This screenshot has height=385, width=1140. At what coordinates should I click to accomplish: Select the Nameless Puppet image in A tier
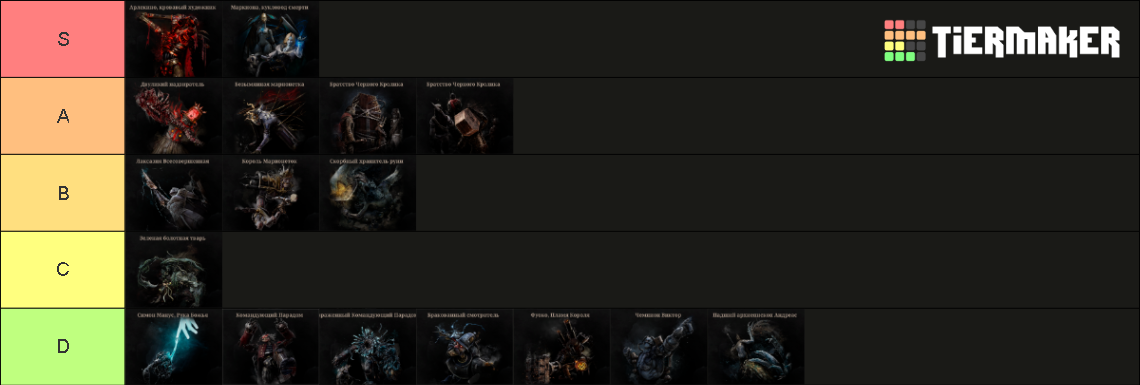pos(270,116)
